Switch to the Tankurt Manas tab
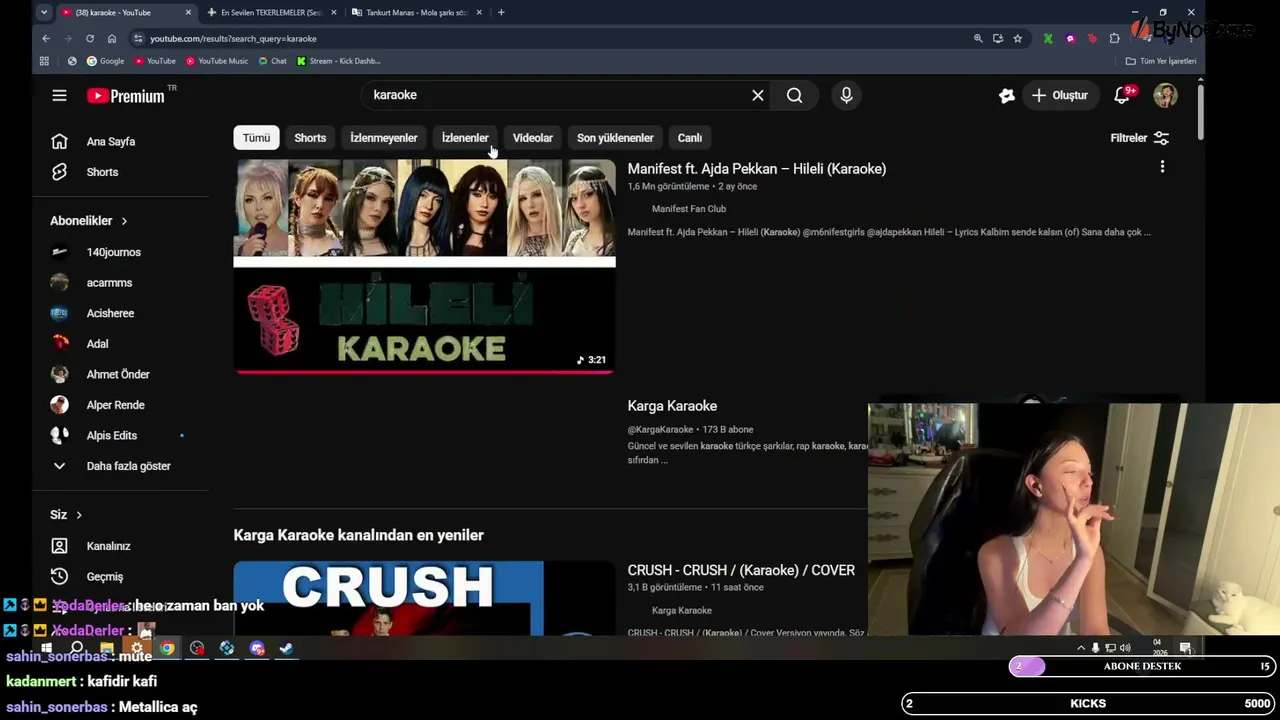Image resolution: width=1280 pixels, height=720 pixels. point(417,12)
